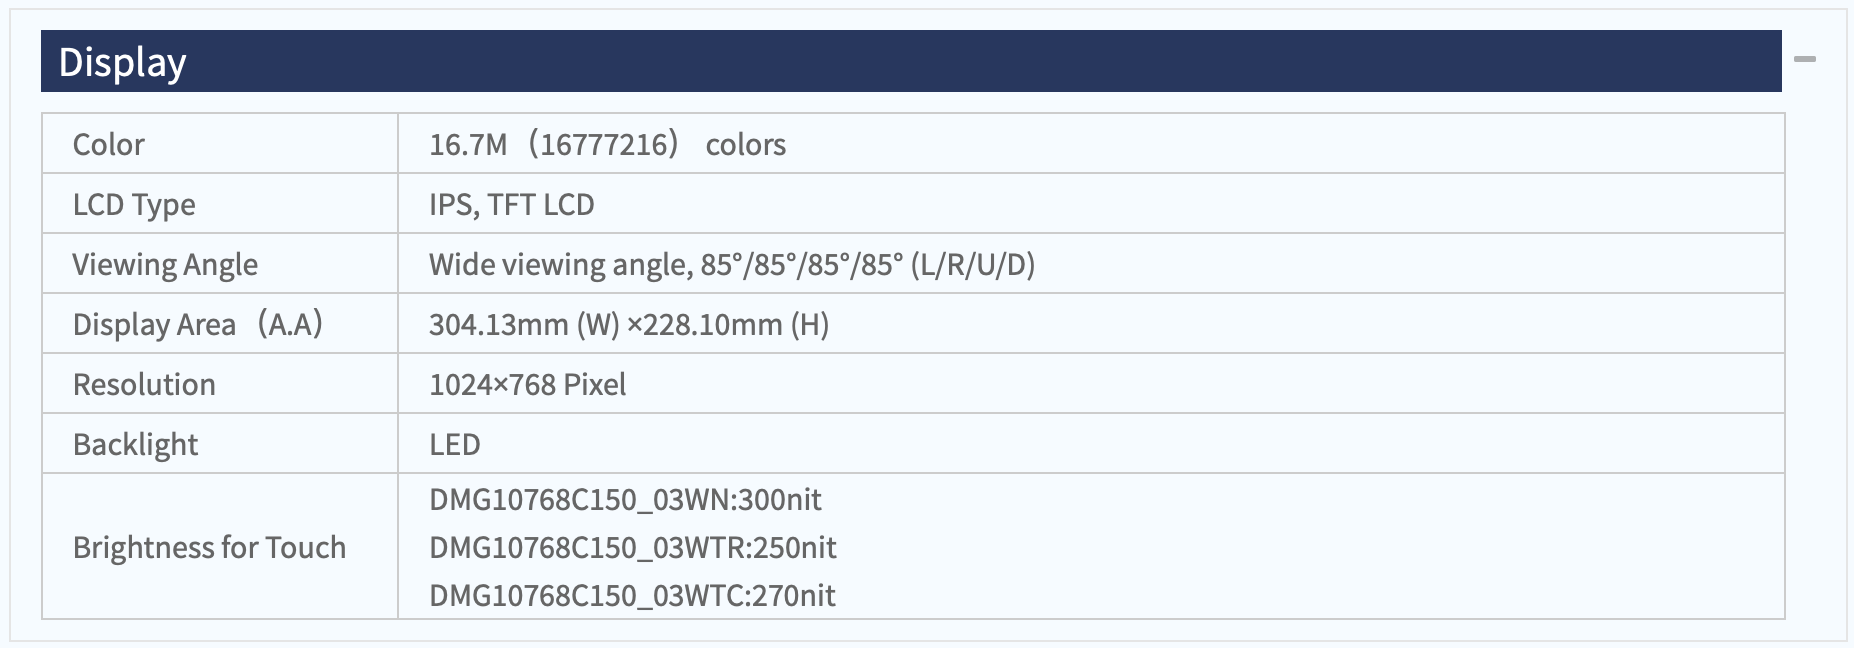
Task: Select the LCD Type label cell
Action: pos(220,204)
